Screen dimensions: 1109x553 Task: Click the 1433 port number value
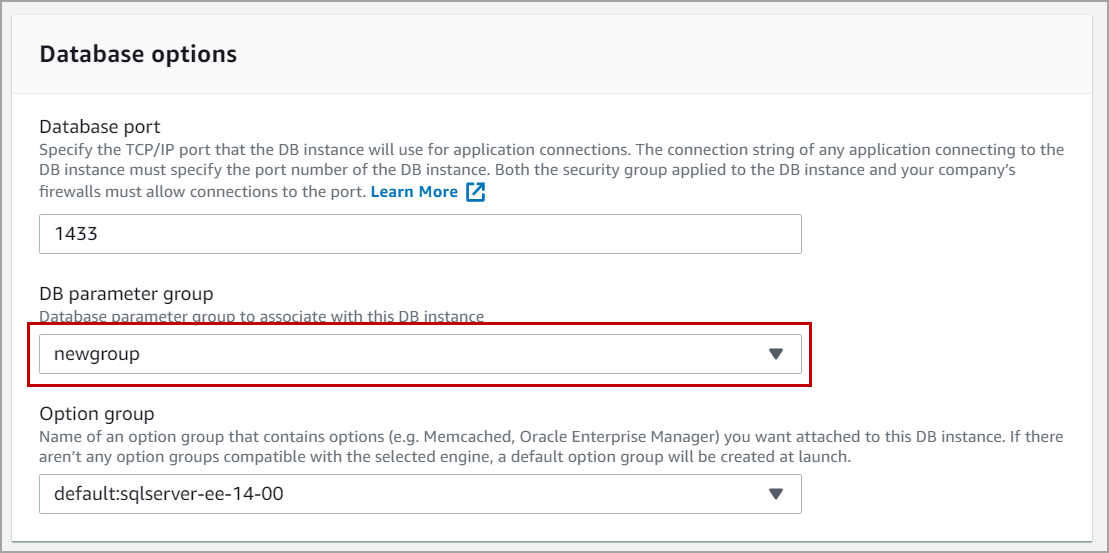(74, 234)
